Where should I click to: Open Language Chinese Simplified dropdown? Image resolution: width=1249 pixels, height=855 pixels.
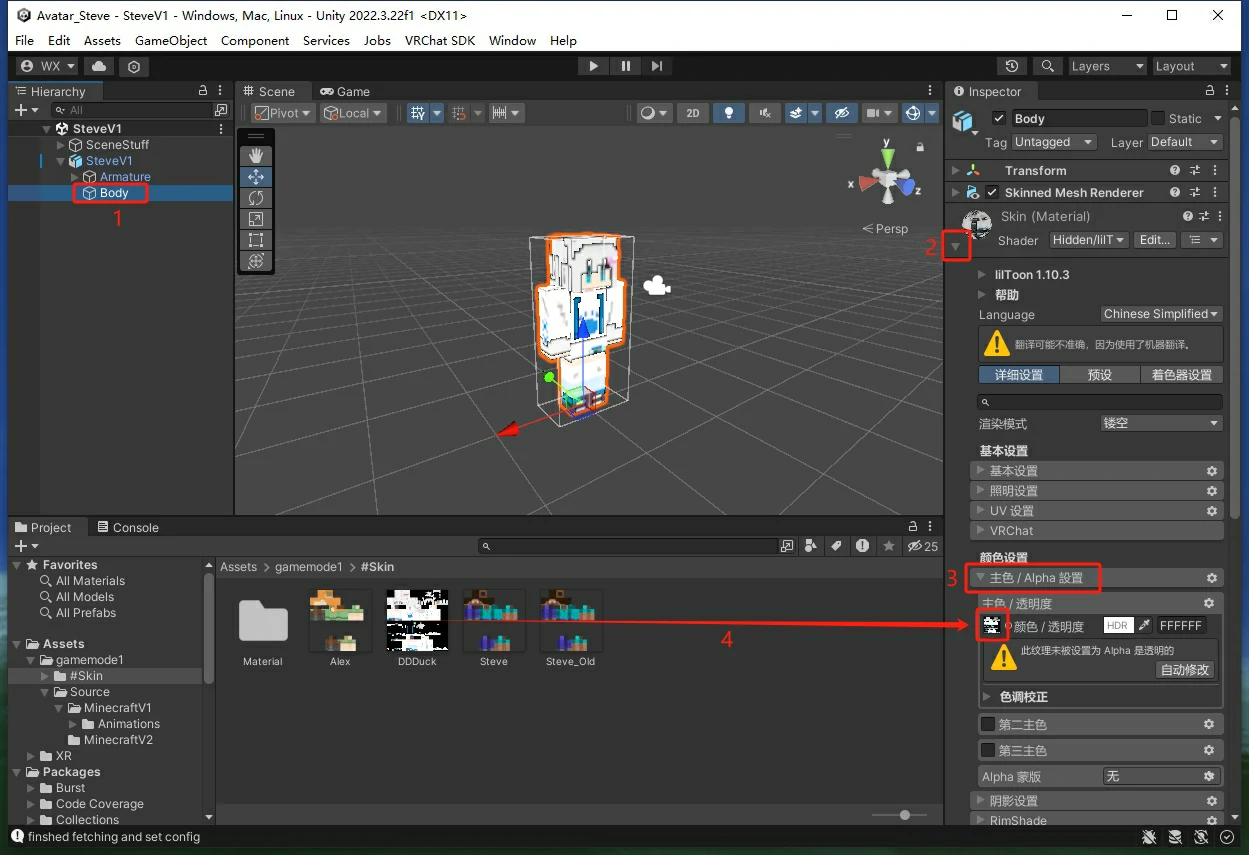click(x=1161, y=314)
